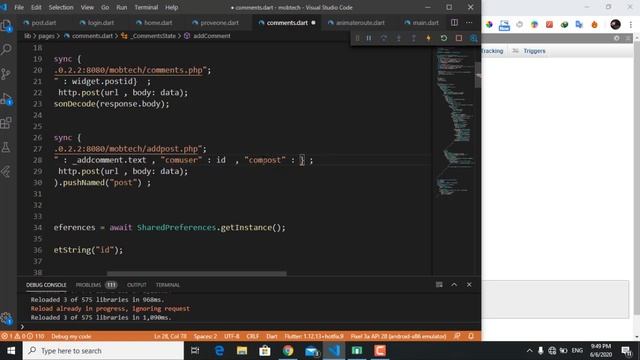
Task: Change file encoding UTF-8
Action: 231,336
